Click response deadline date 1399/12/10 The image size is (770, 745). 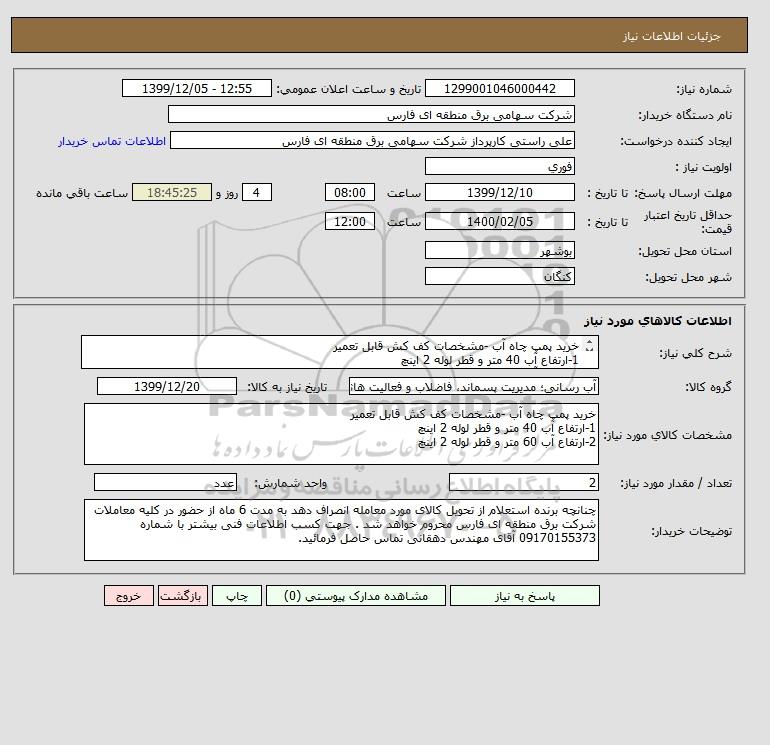pos(499,193)
